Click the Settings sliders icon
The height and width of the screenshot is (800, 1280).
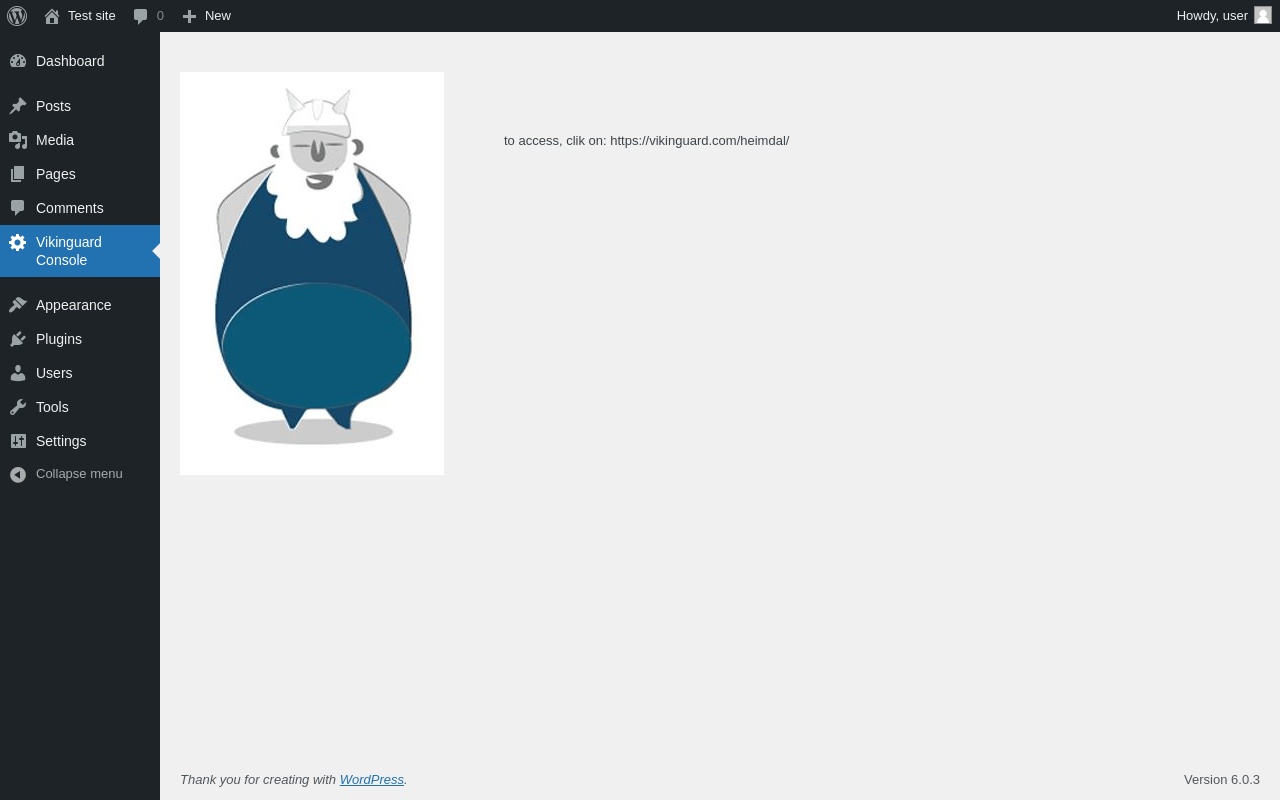18,441
